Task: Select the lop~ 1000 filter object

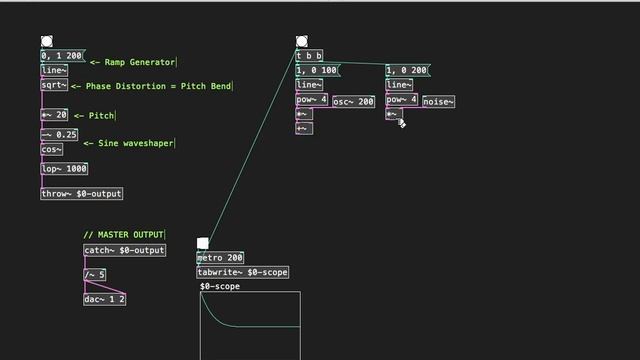Action: pyautogui.click(x=64, y=169)
